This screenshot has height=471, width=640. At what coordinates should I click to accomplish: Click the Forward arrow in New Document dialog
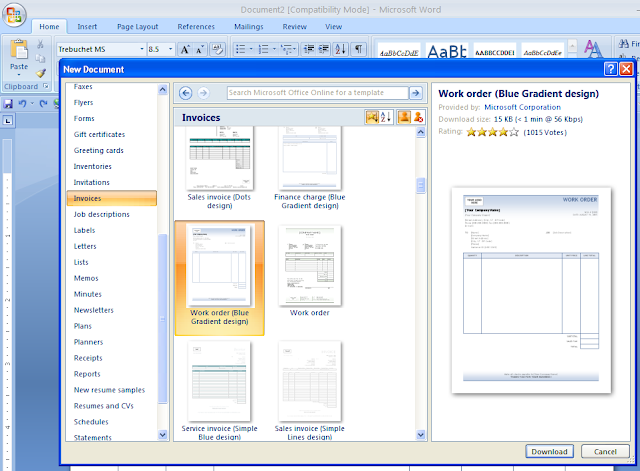click(203, 93)
